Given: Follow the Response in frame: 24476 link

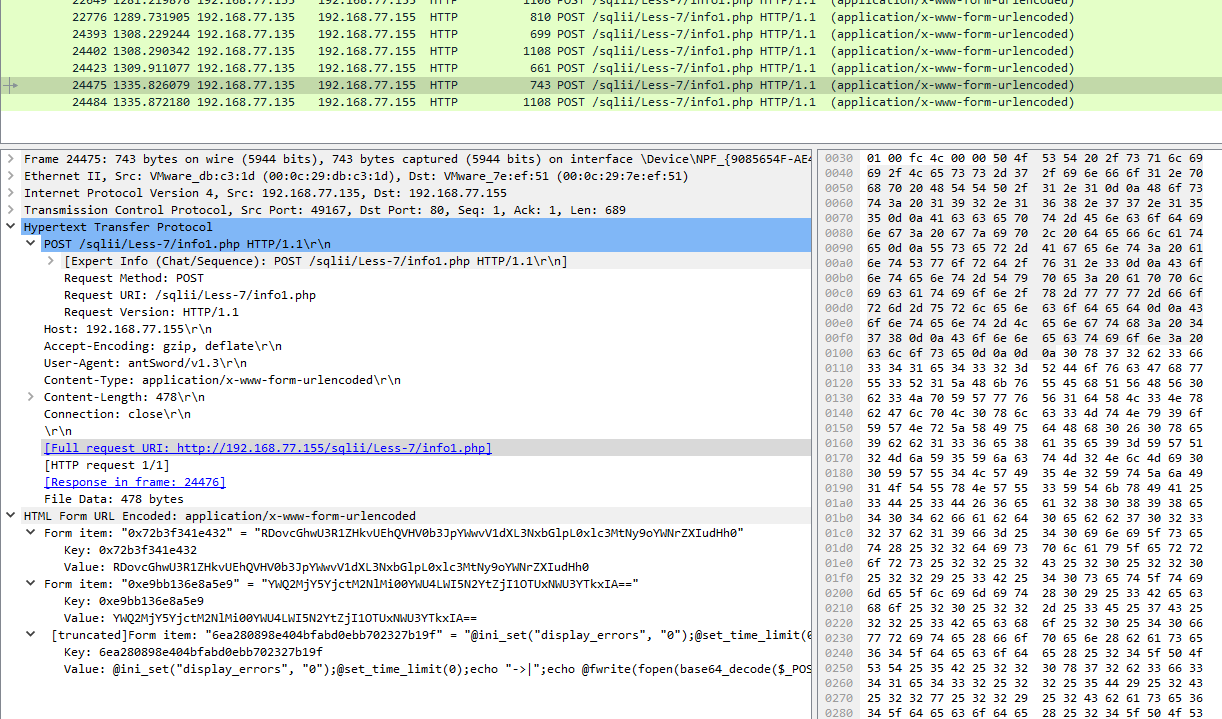Looking at the screenshot, I should coord(135,482).
